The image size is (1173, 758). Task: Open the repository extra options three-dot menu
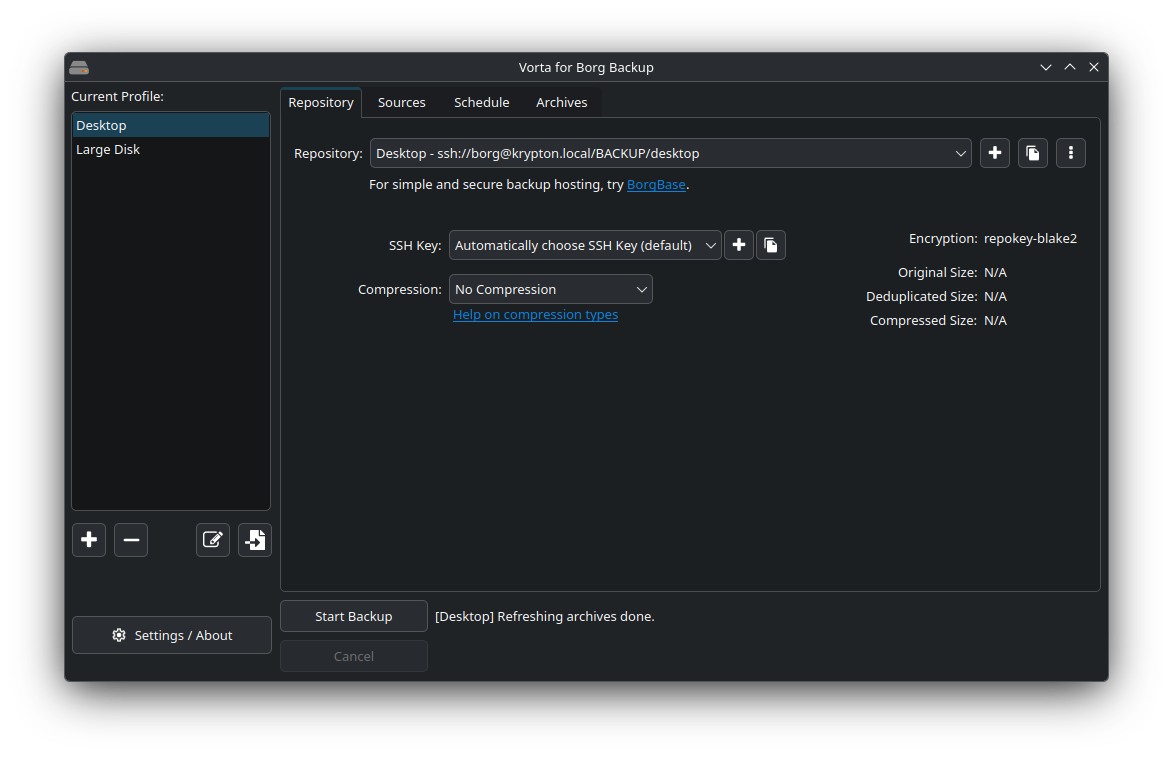coord(1070,152)
